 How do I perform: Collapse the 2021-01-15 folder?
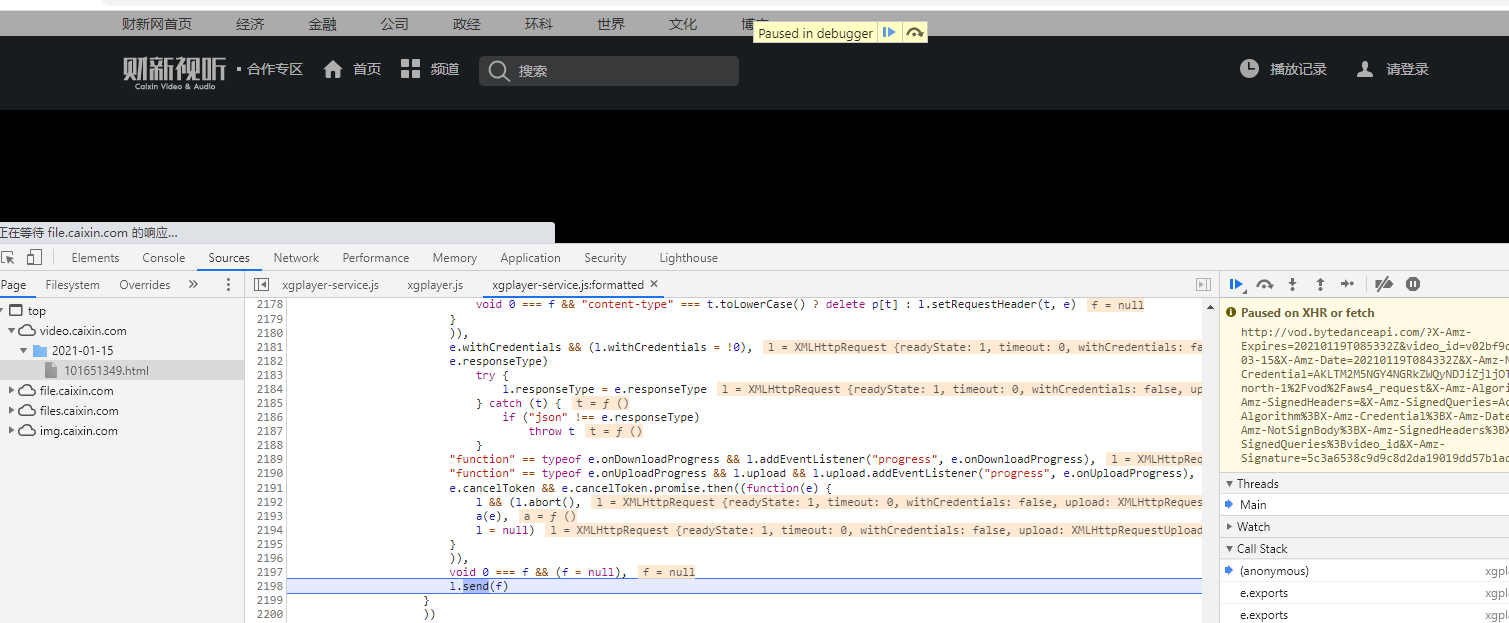pos(24,351)
